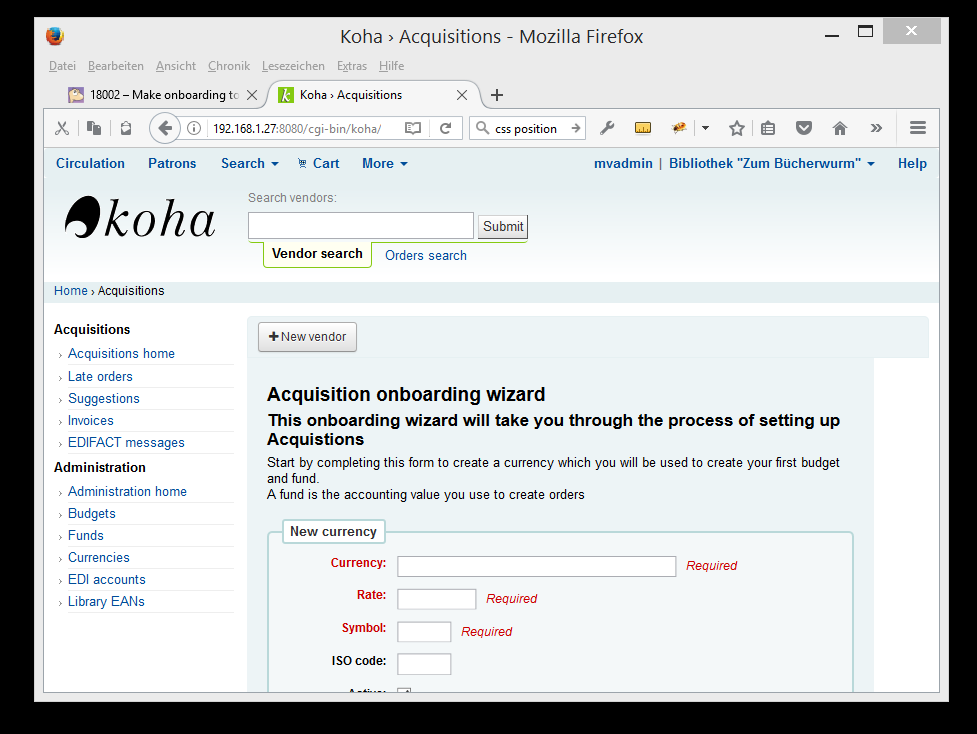Close the Koha Acquisitions tab
Image resolution: width=977 pixels, height=734 pixels.
462,95
